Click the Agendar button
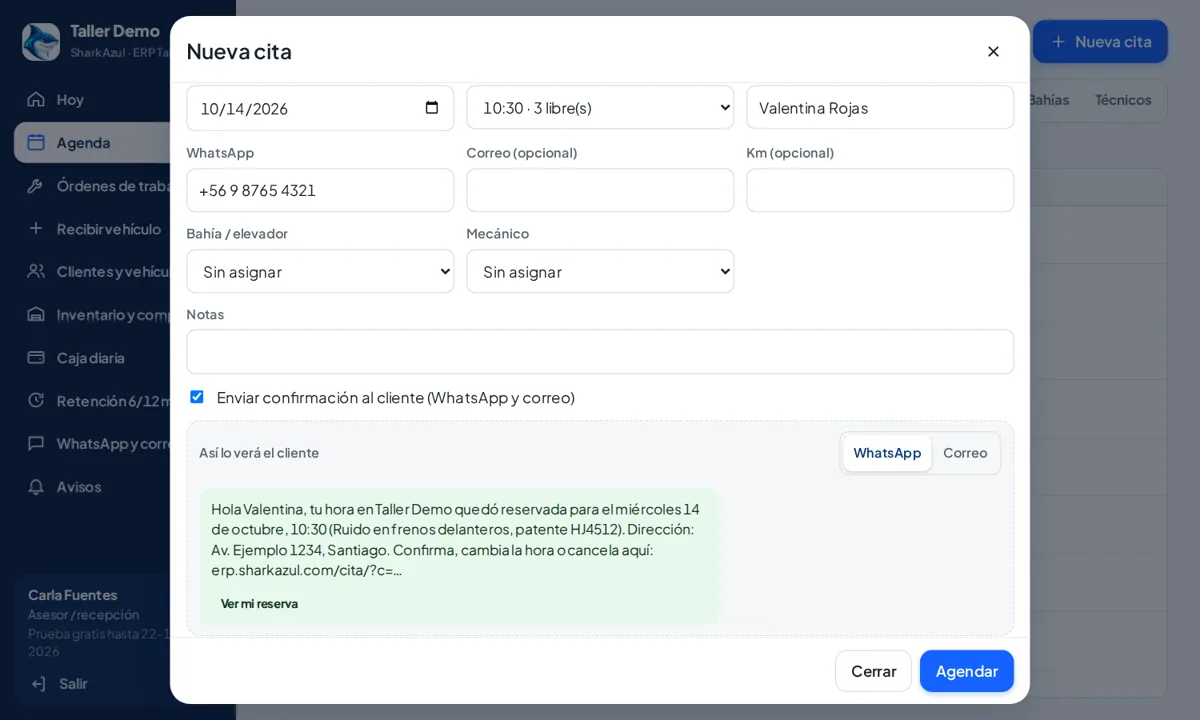The width and height of the screenshot is (1200, 720). click(x=967, y=671)
